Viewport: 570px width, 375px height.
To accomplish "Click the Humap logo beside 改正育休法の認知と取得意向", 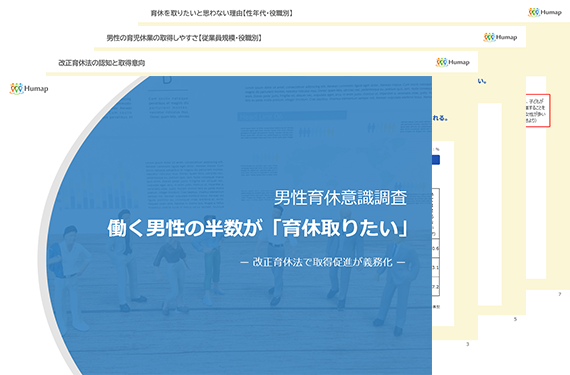I will tap(453, 62).
